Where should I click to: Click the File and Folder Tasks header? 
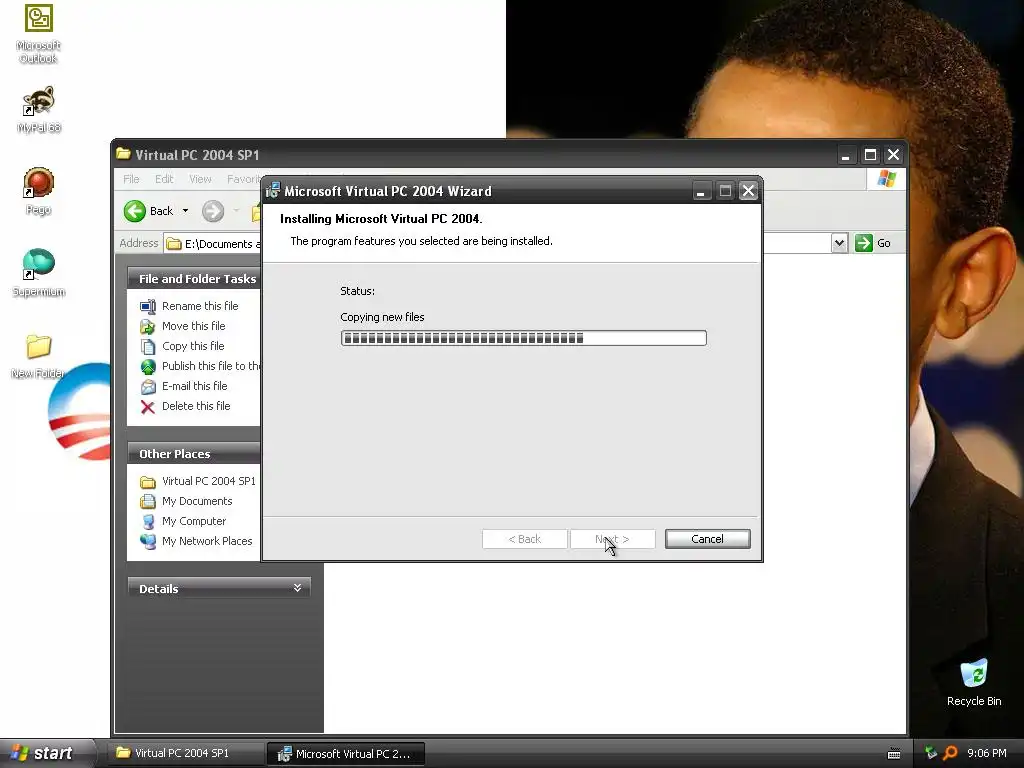pos(193,278)
